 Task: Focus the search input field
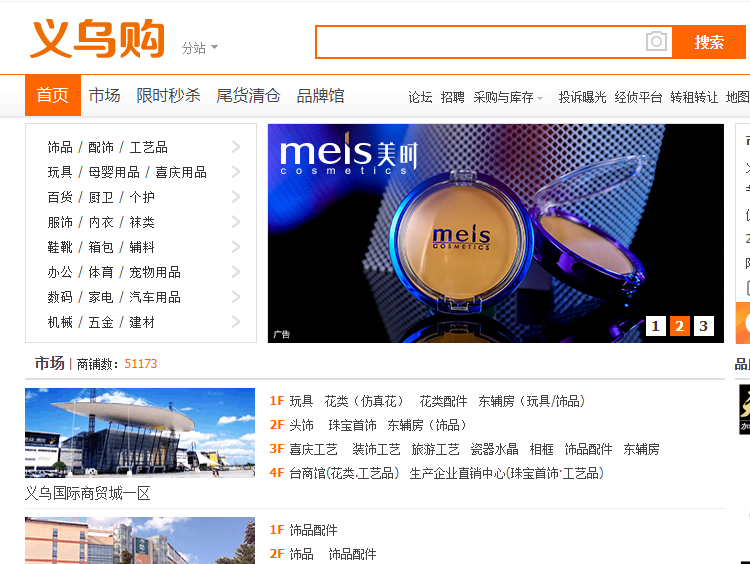click(480, 42)
